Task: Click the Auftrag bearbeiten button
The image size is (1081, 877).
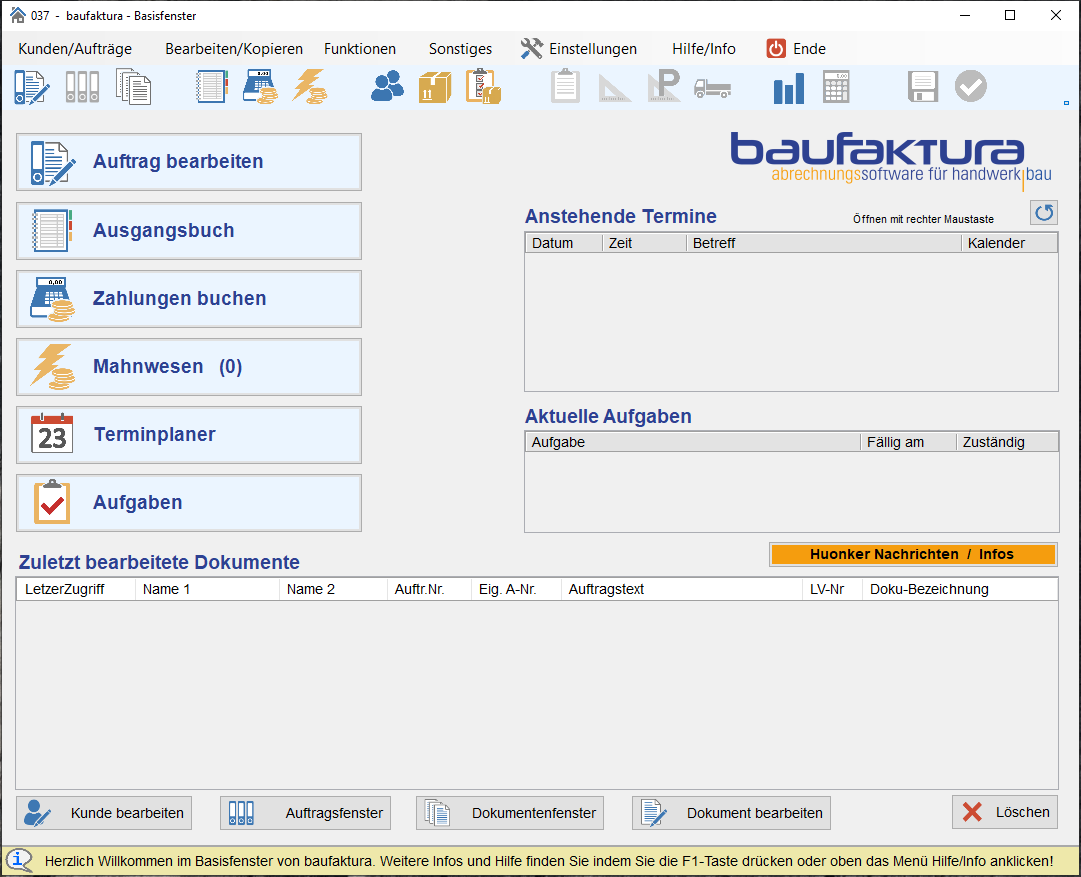Action: (189, 162)
